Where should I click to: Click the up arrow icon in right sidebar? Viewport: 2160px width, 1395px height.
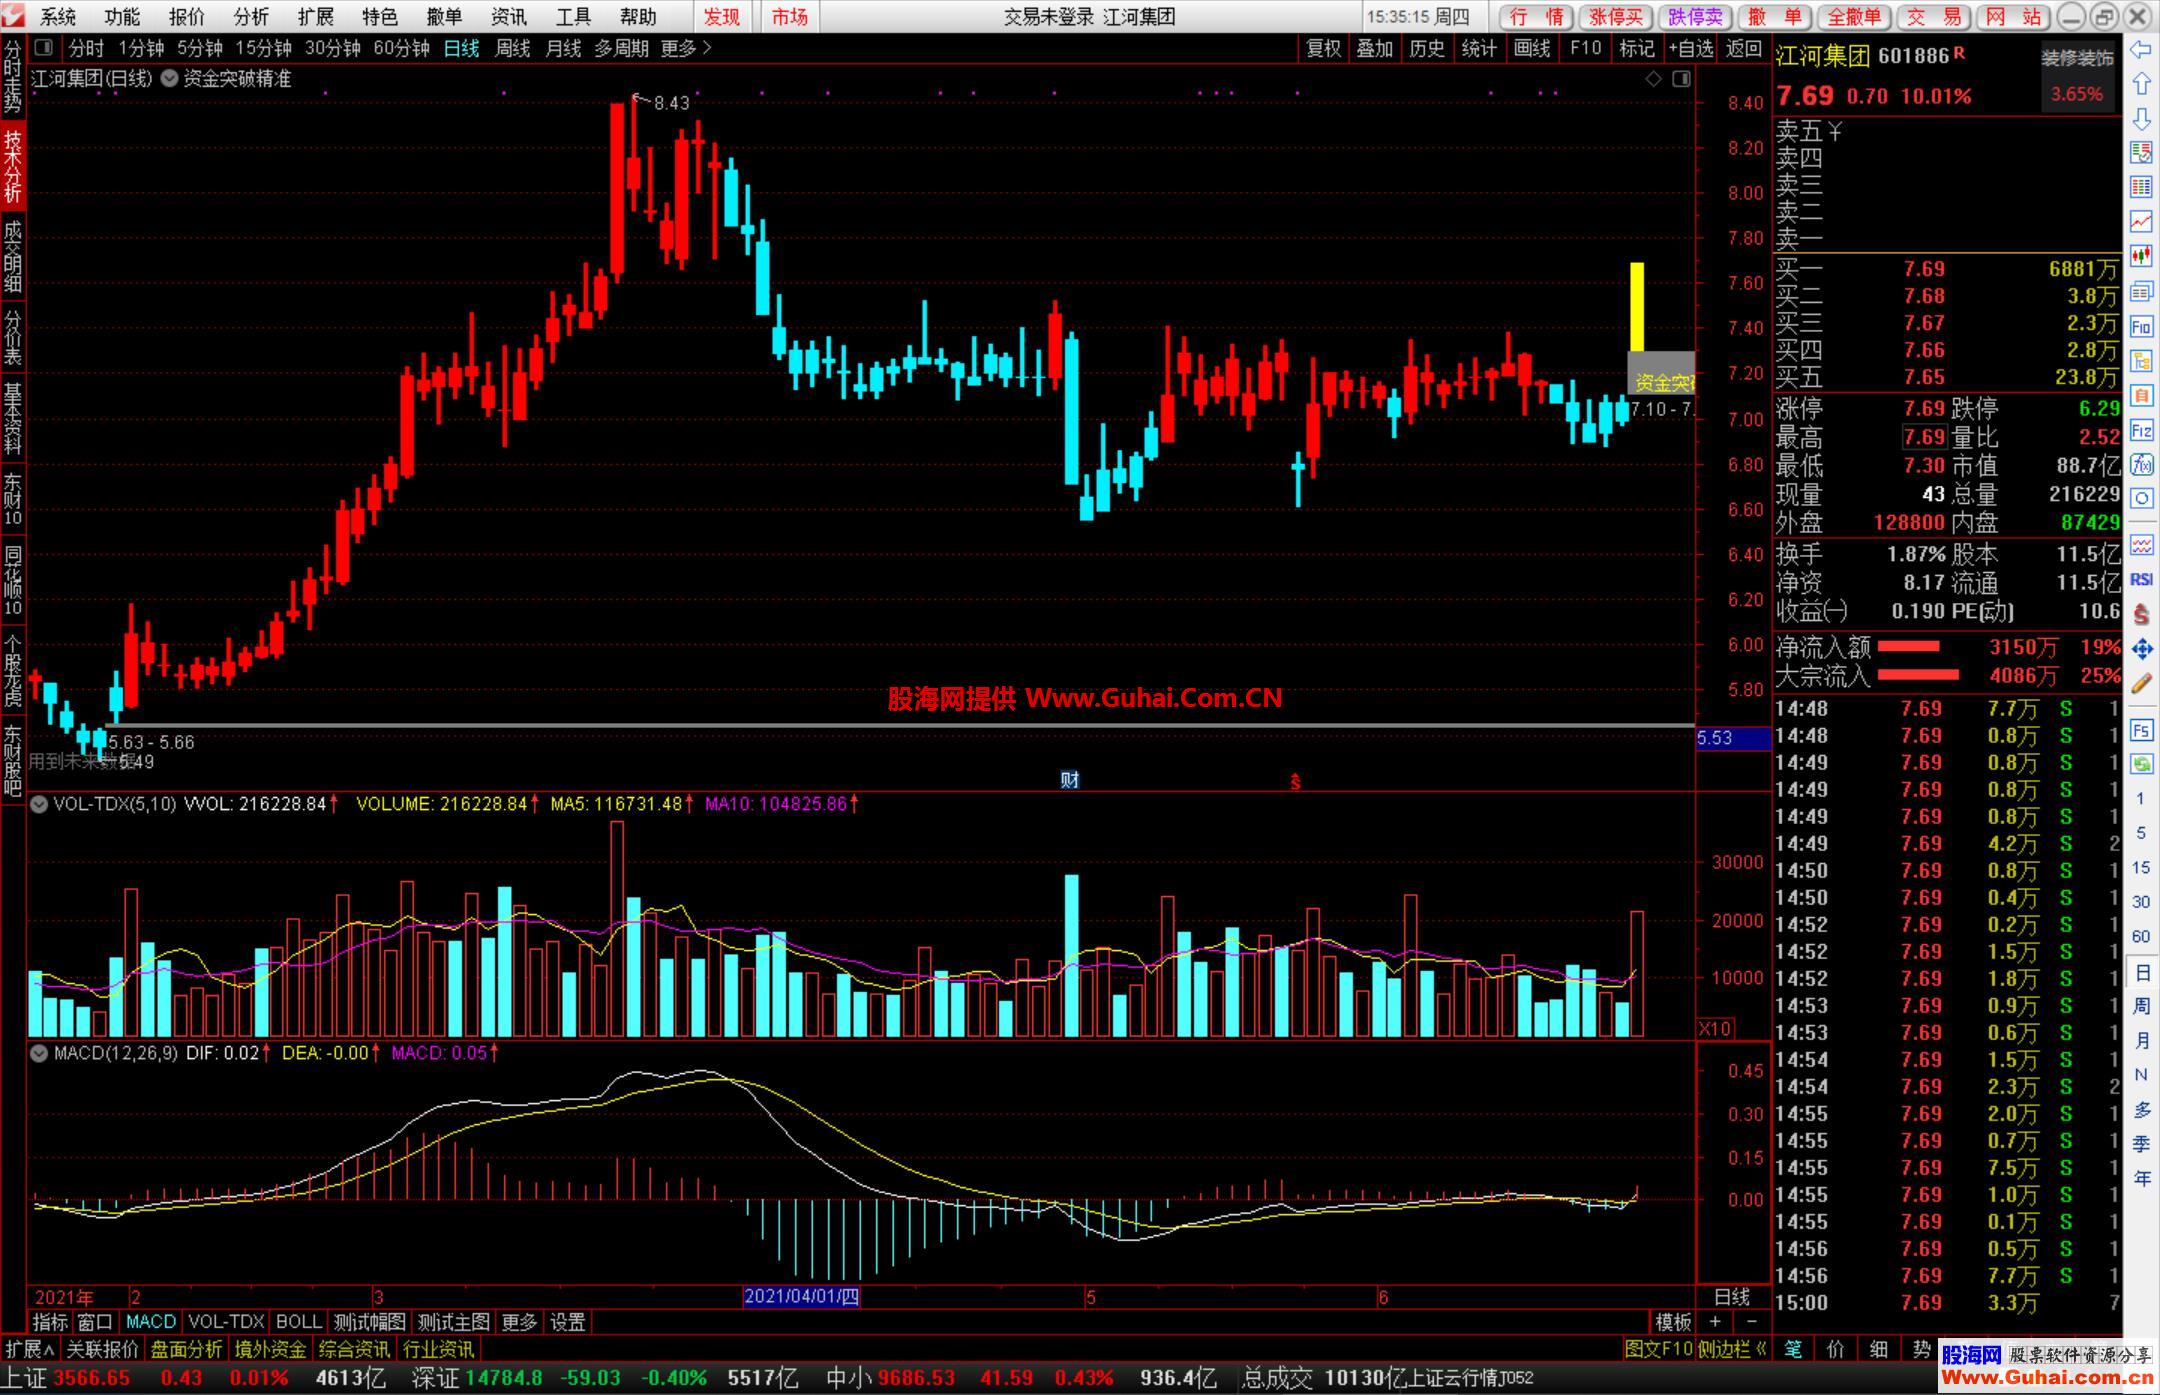(x=2141, y=83)
